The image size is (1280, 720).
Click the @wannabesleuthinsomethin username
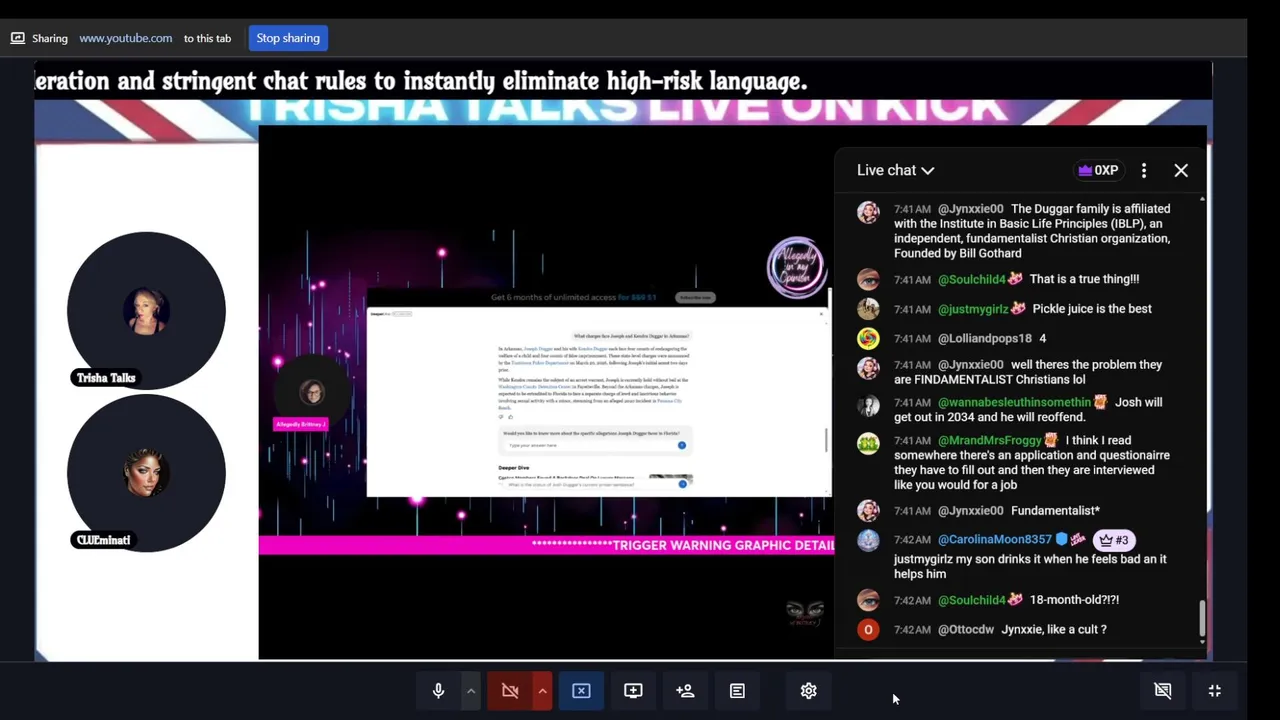pyautogui.click(x=1014, y=402)
